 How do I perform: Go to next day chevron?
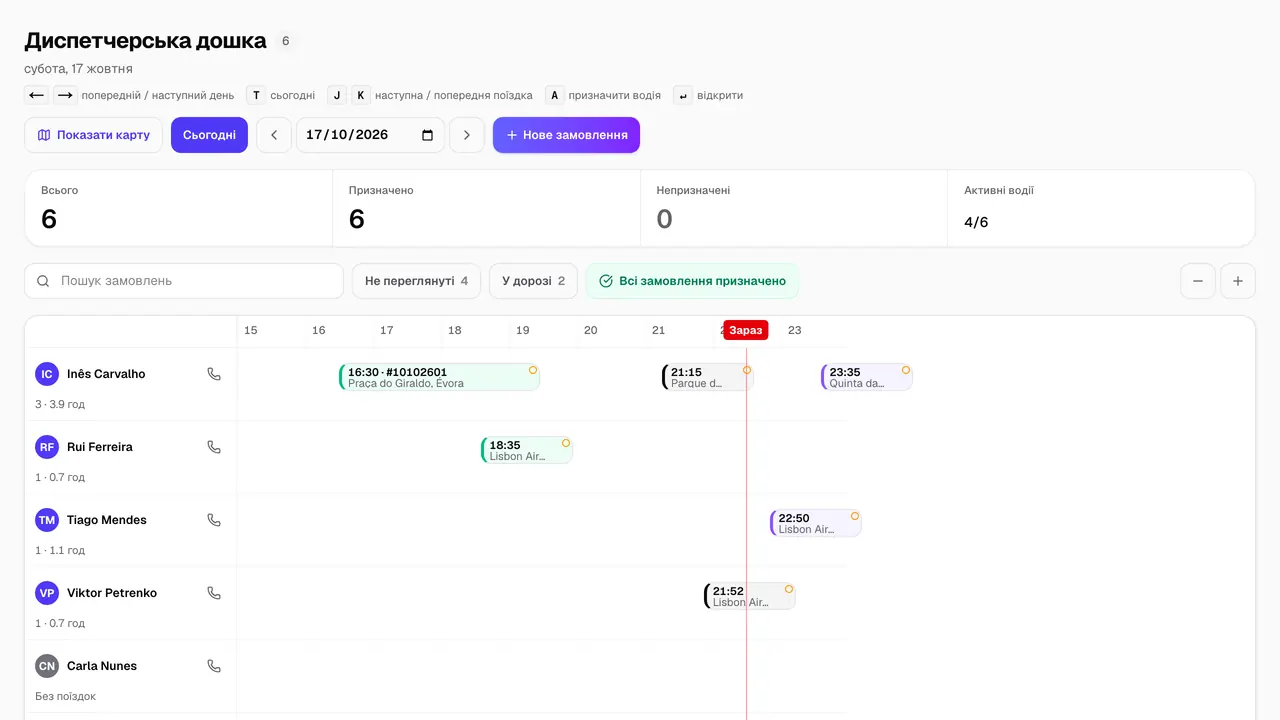(467, 135)
